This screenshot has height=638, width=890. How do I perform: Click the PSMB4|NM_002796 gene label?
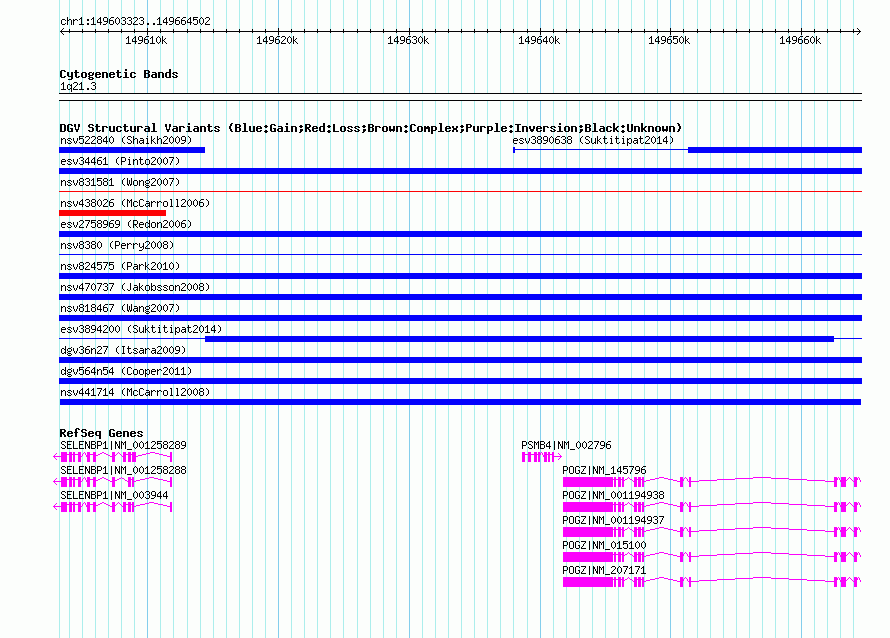[x=566, y=446]
